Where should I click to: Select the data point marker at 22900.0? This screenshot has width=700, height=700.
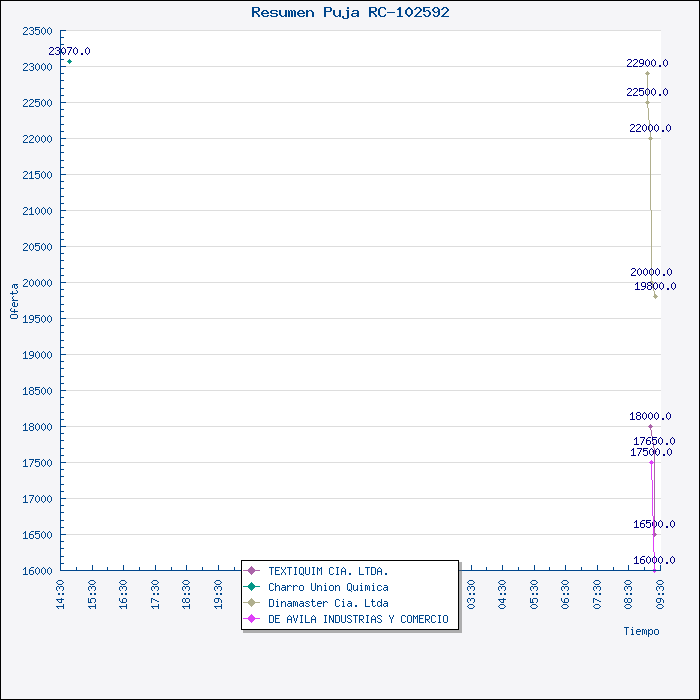[647, 73]
